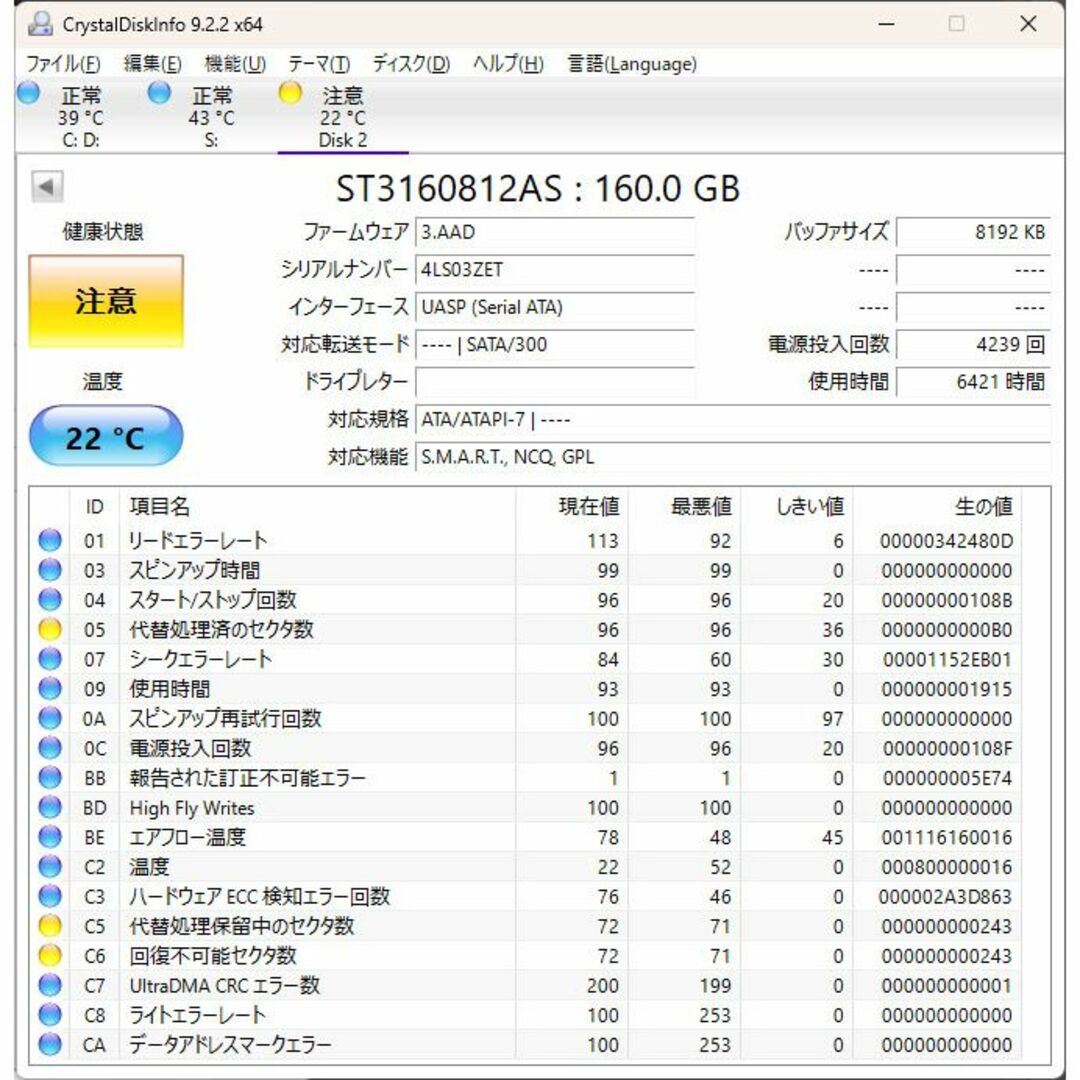This screenshot has width=1080, height=1080.
Task: Click raw value 0000000000B0
Action: tap(946, 630)
